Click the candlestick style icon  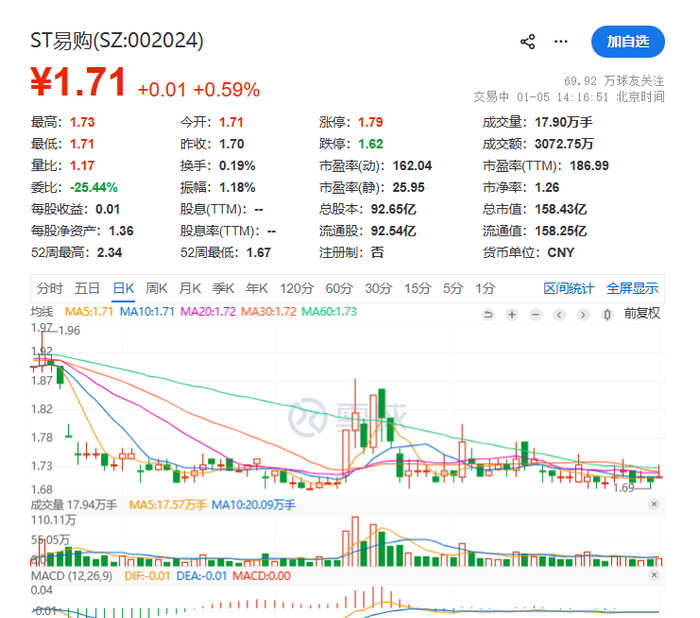(x=607, y=315)
